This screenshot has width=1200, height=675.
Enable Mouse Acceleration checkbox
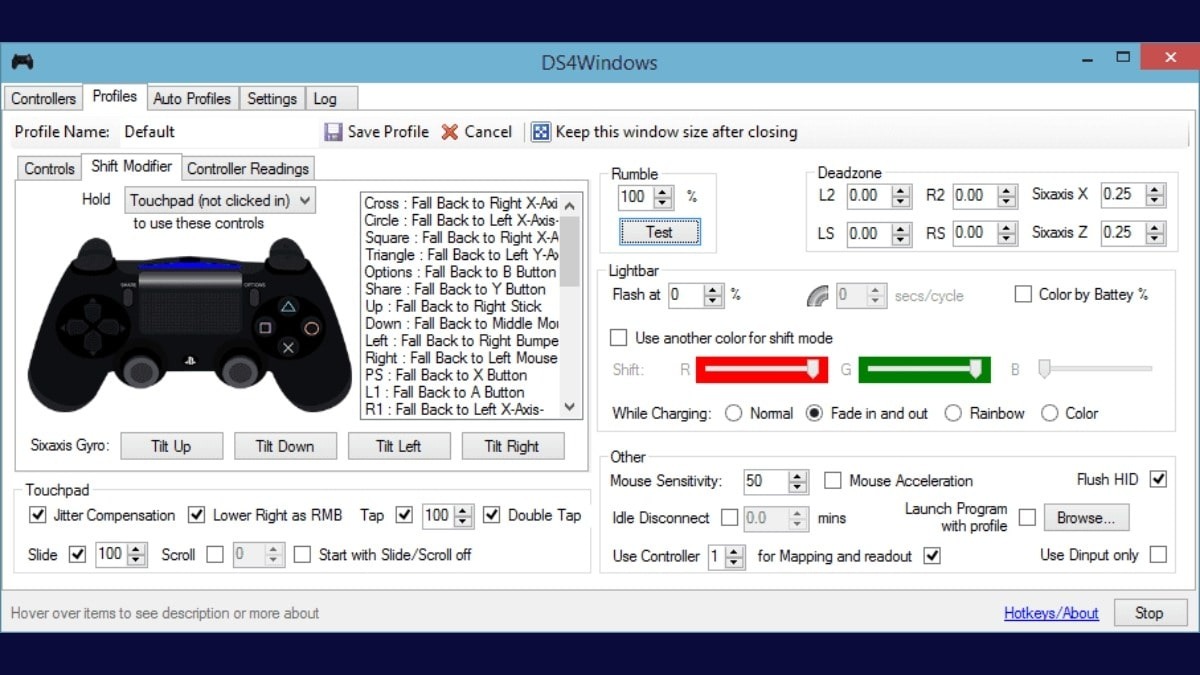click(x=832, y=481)
